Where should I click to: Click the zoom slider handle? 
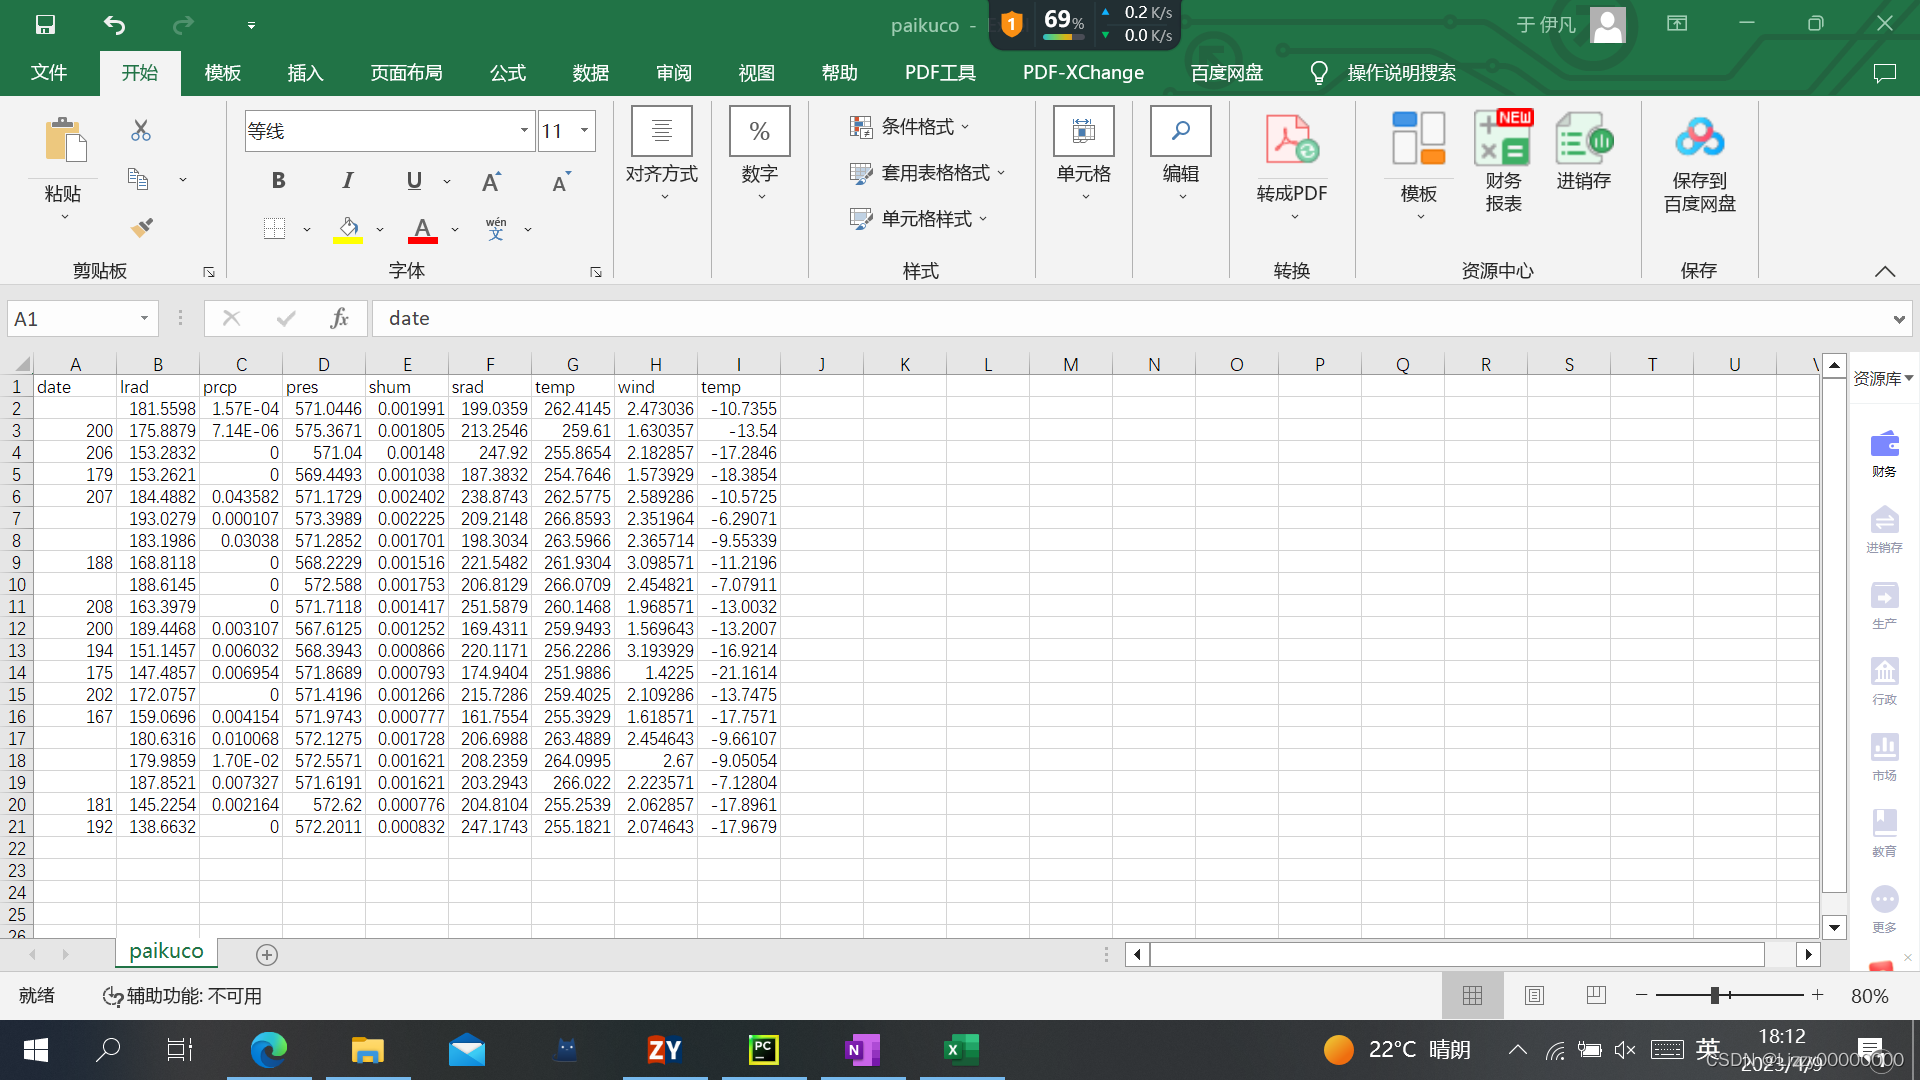point(1715,995)
